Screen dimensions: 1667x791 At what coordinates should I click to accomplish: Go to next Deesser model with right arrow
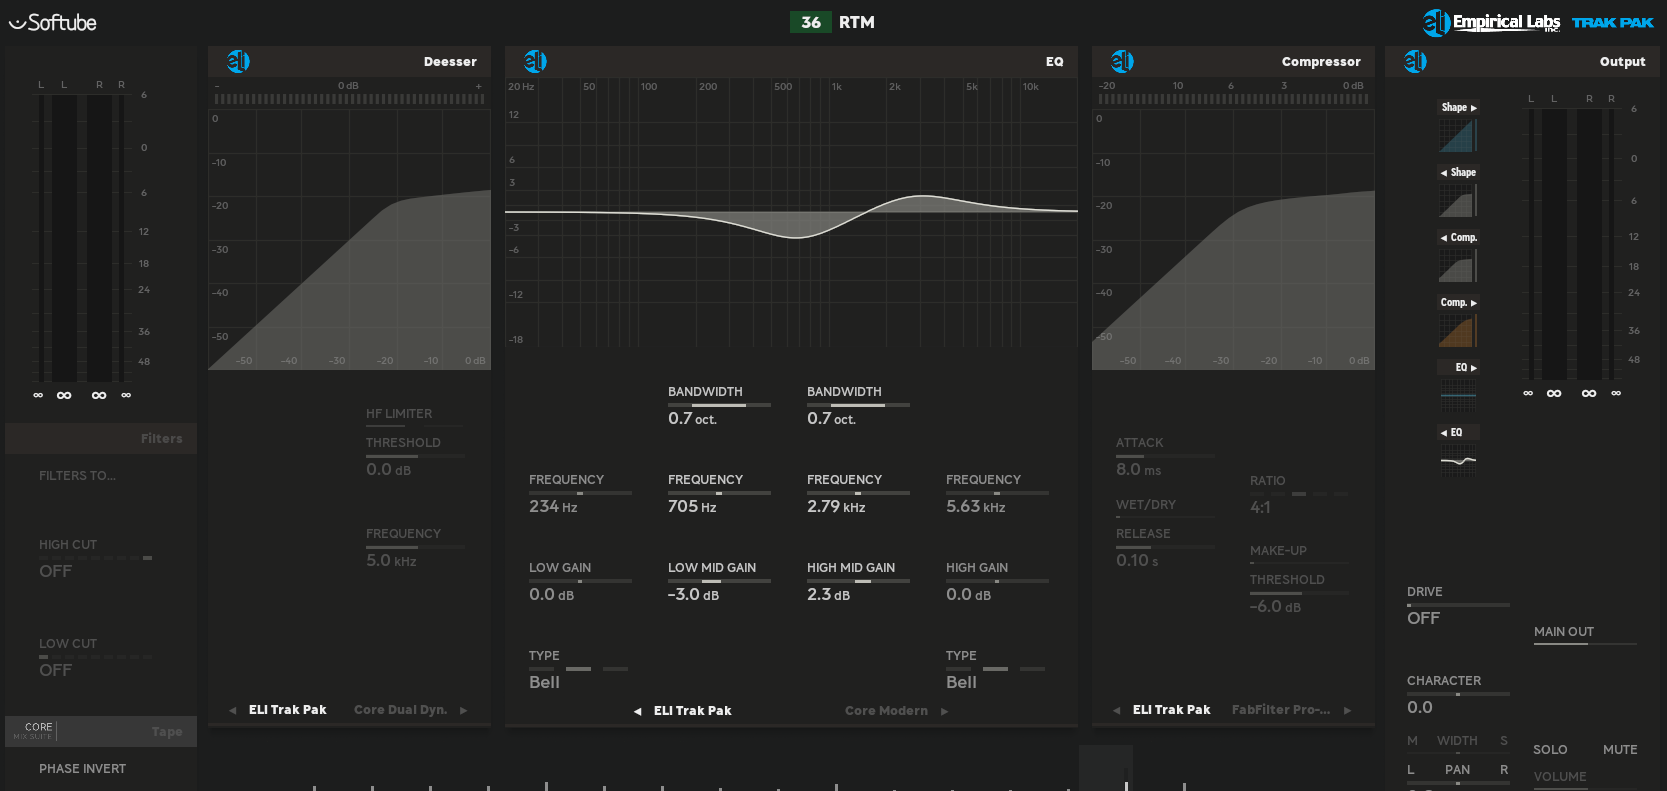463,711
